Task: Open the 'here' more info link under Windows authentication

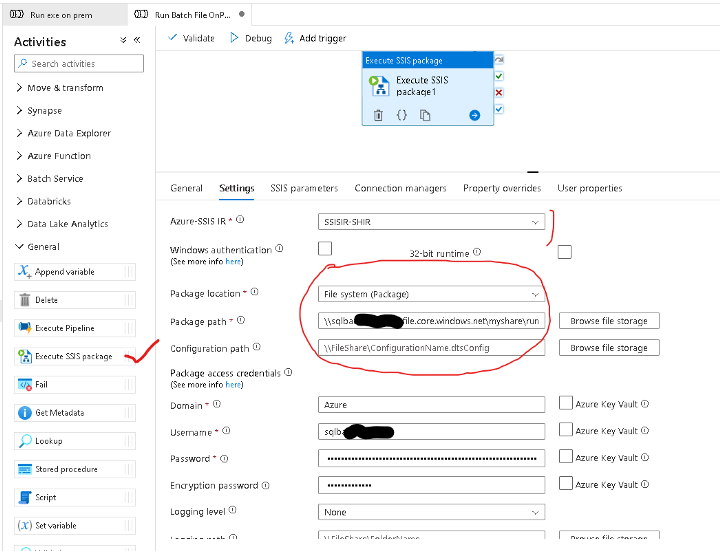Action: click(x=233, y=261)
